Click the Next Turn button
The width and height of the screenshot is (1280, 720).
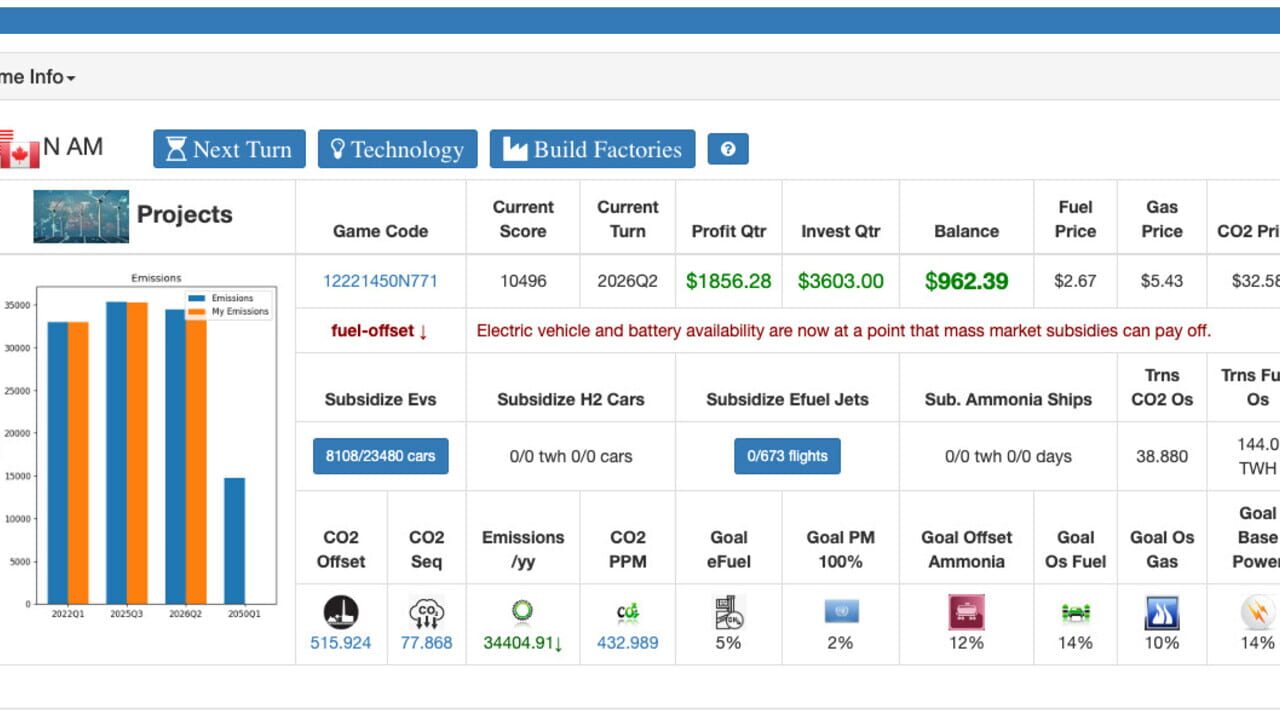[229, 149]
